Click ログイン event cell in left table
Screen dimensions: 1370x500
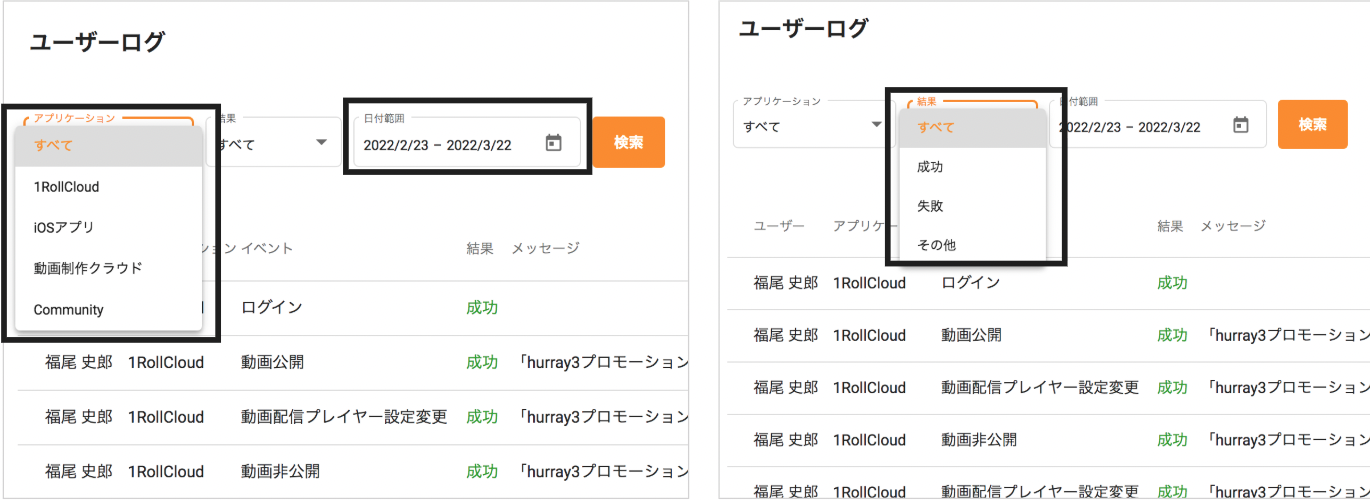coord(271,308)
